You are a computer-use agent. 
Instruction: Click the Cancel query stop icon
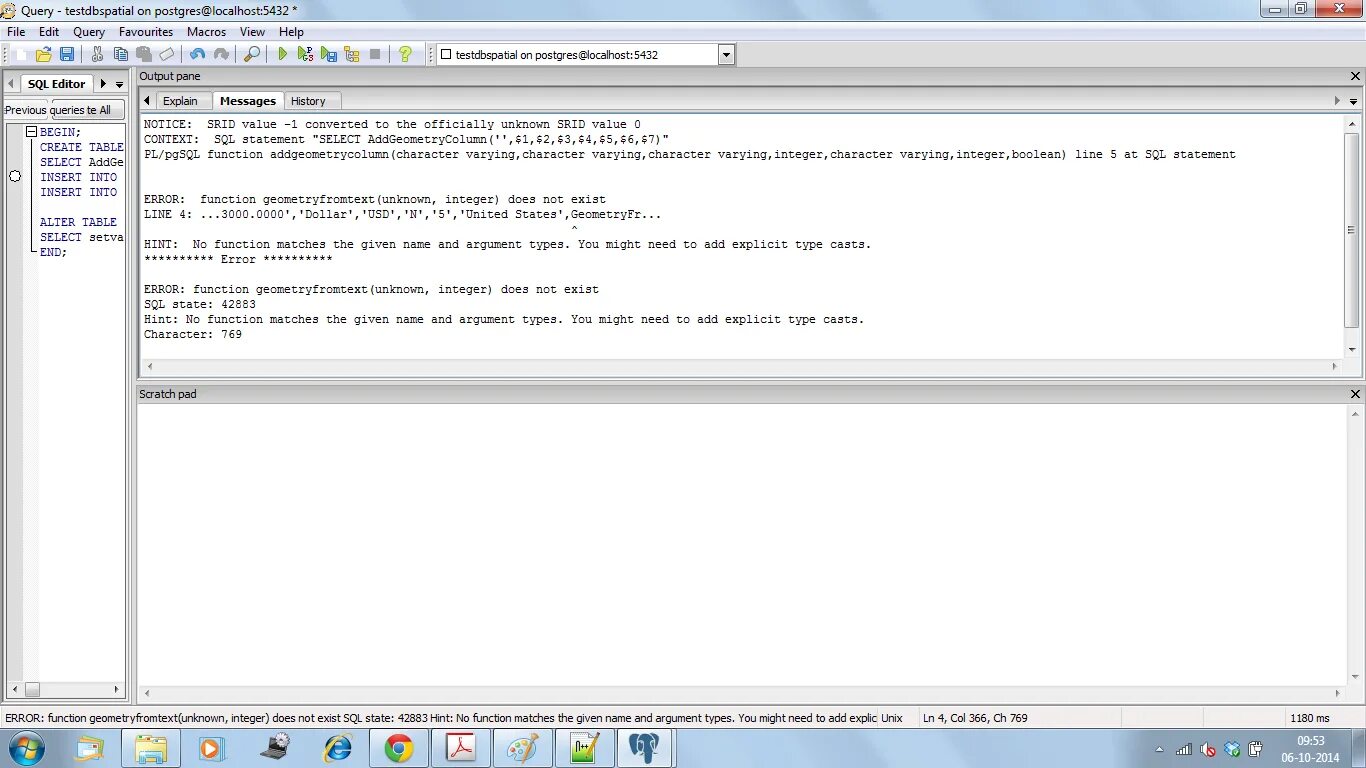coord(375,54)
